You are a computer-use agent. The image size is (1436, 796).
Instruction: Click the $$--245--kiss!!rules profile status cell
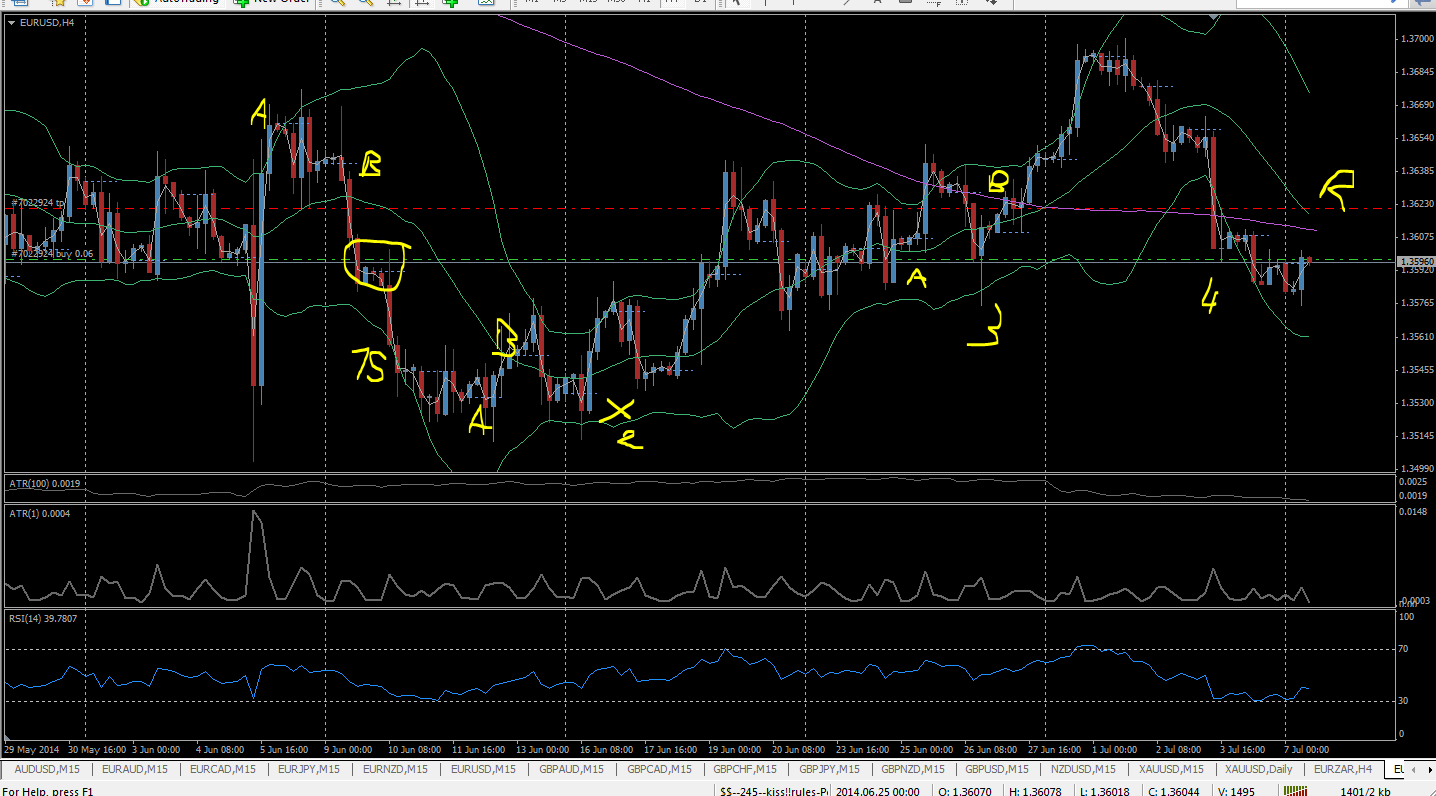774,791
